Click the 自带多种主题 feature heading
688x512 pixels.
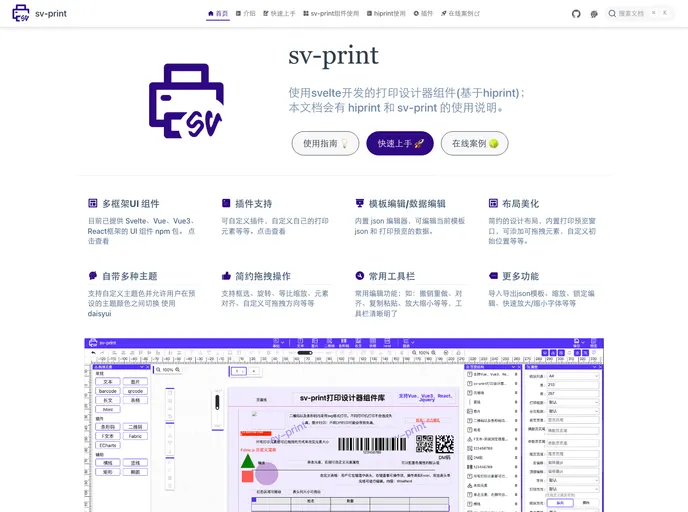click(130, 276)
